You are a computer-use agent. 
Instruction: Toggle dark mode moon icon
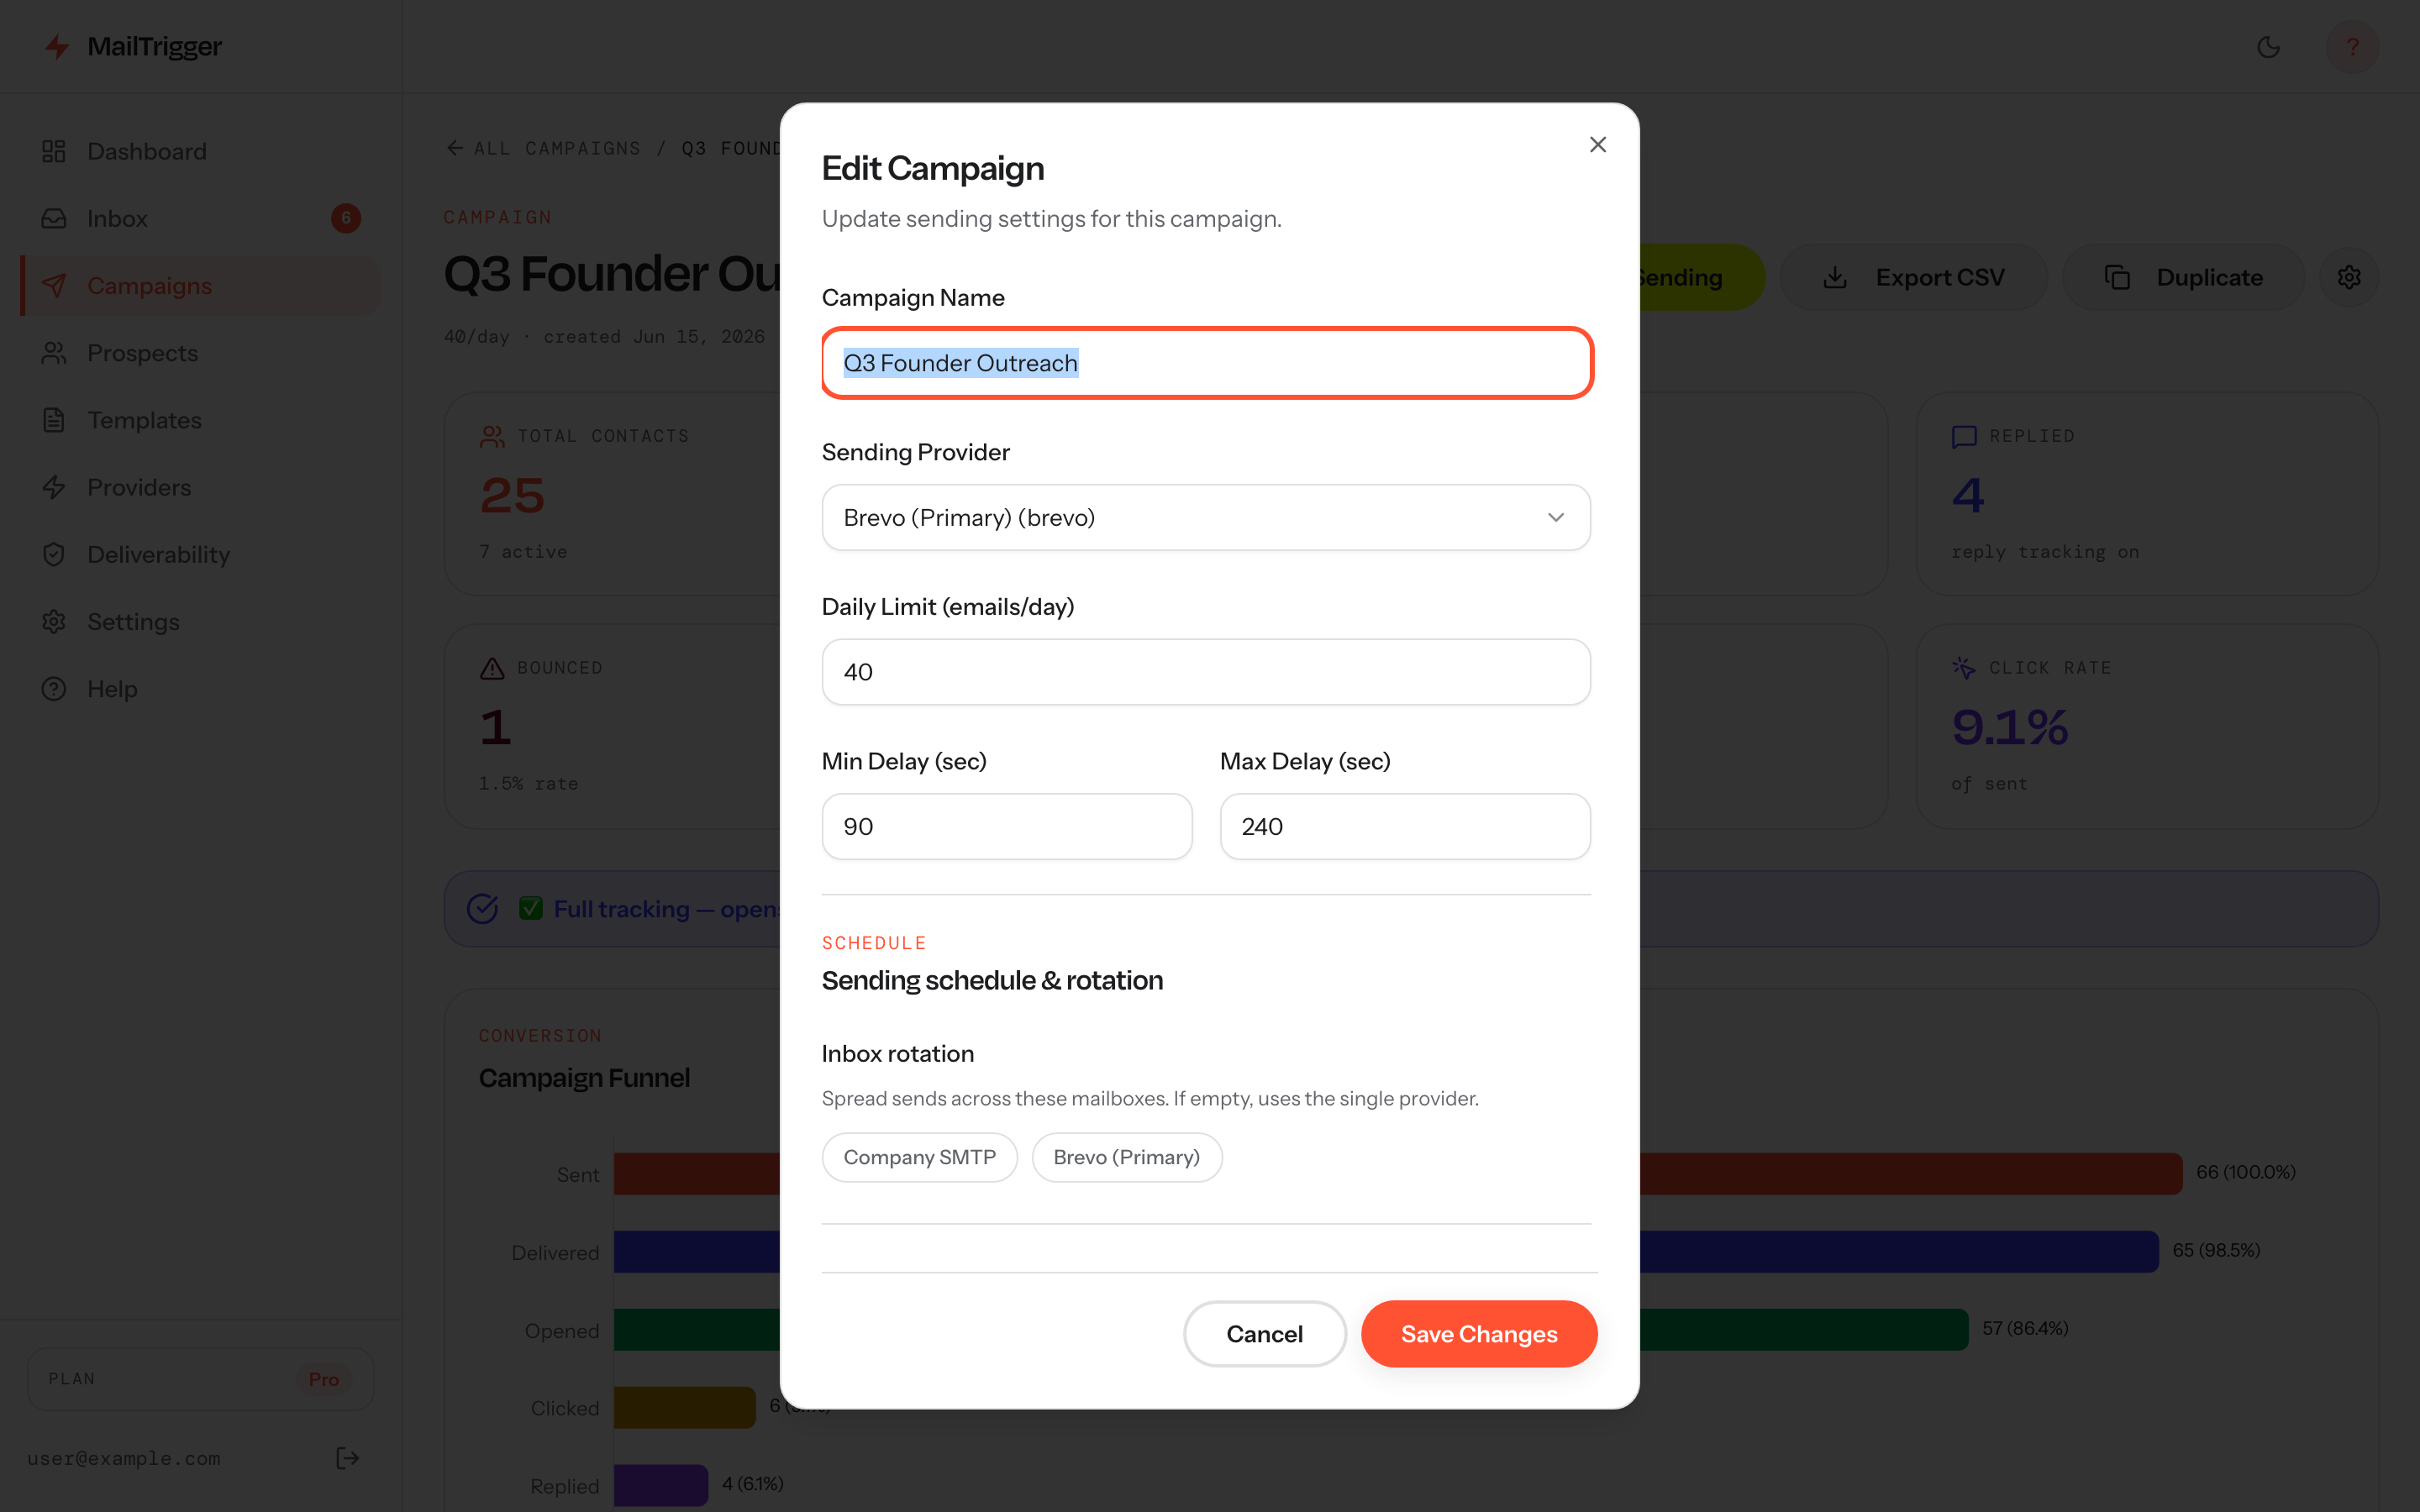pos(2268,47)
